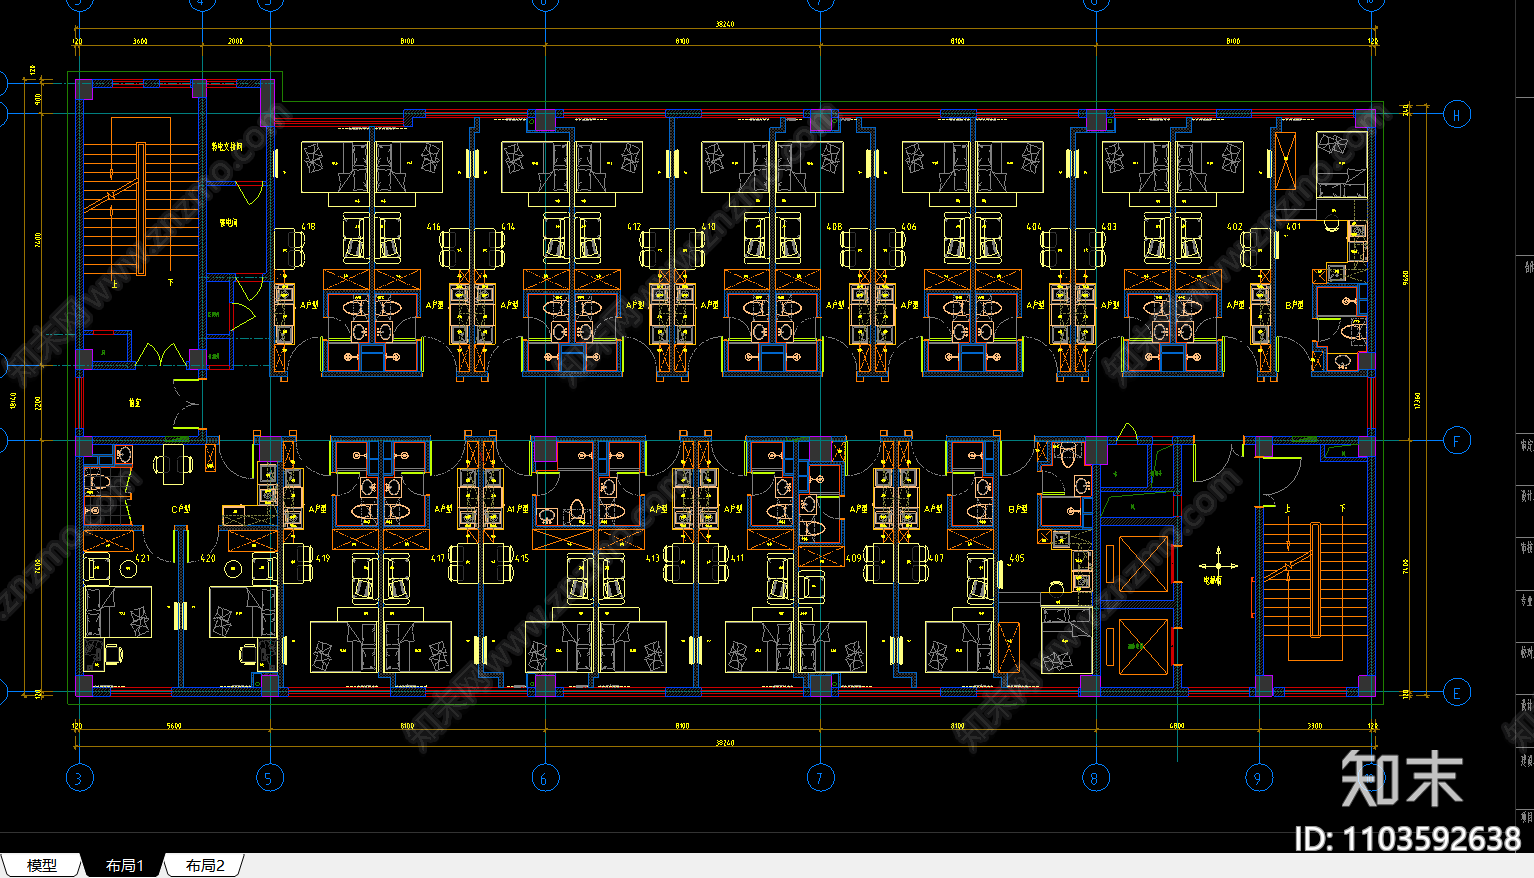
Task: Select room number label 402
Action: tap(1235, 227)
